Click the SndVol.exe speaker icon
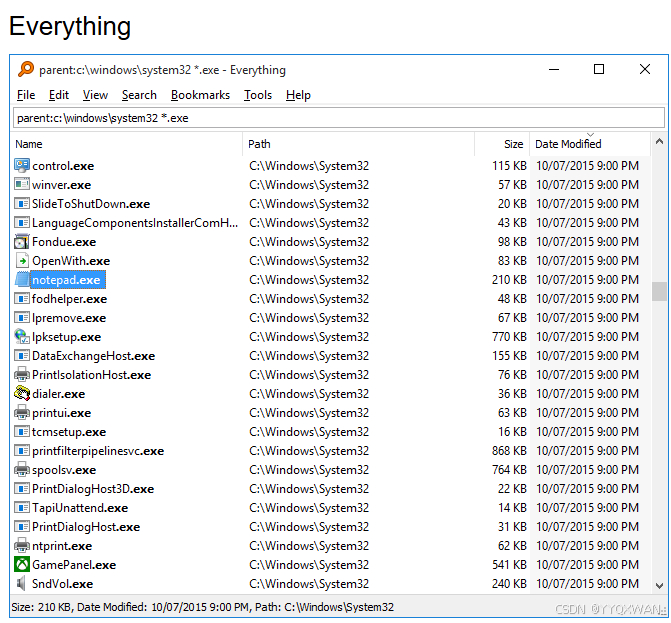 point(22,583)
